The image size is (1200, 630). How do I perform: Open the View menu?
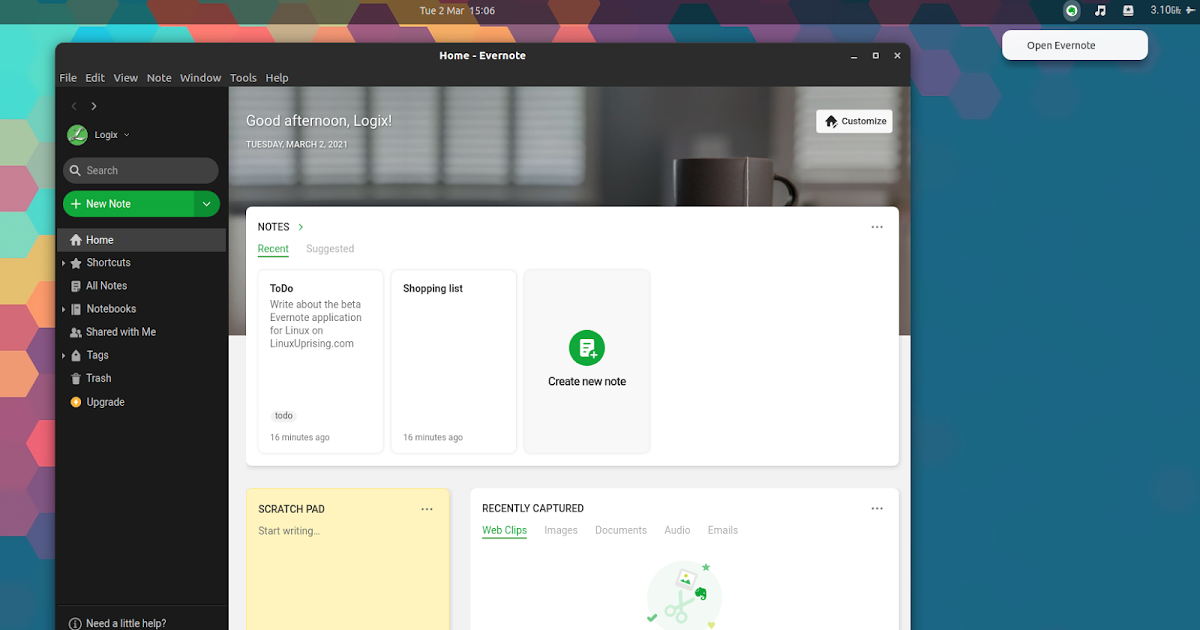[x=126, y=78]
